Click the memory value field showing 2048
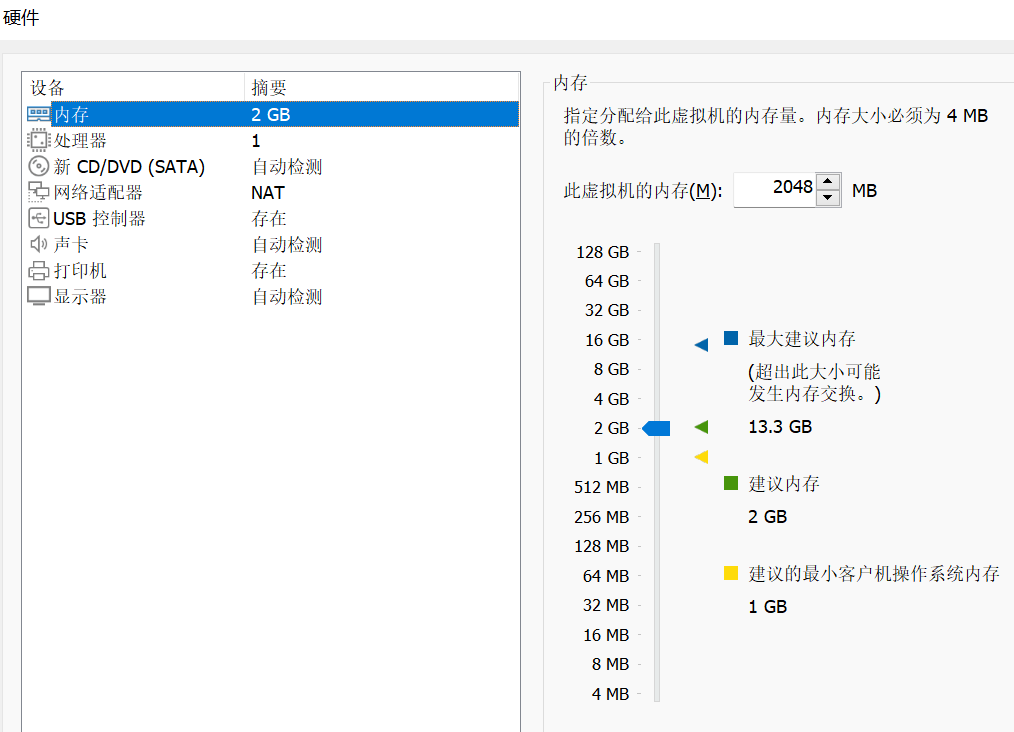Viewport: 1014px width, 732px height. point(775,189)
